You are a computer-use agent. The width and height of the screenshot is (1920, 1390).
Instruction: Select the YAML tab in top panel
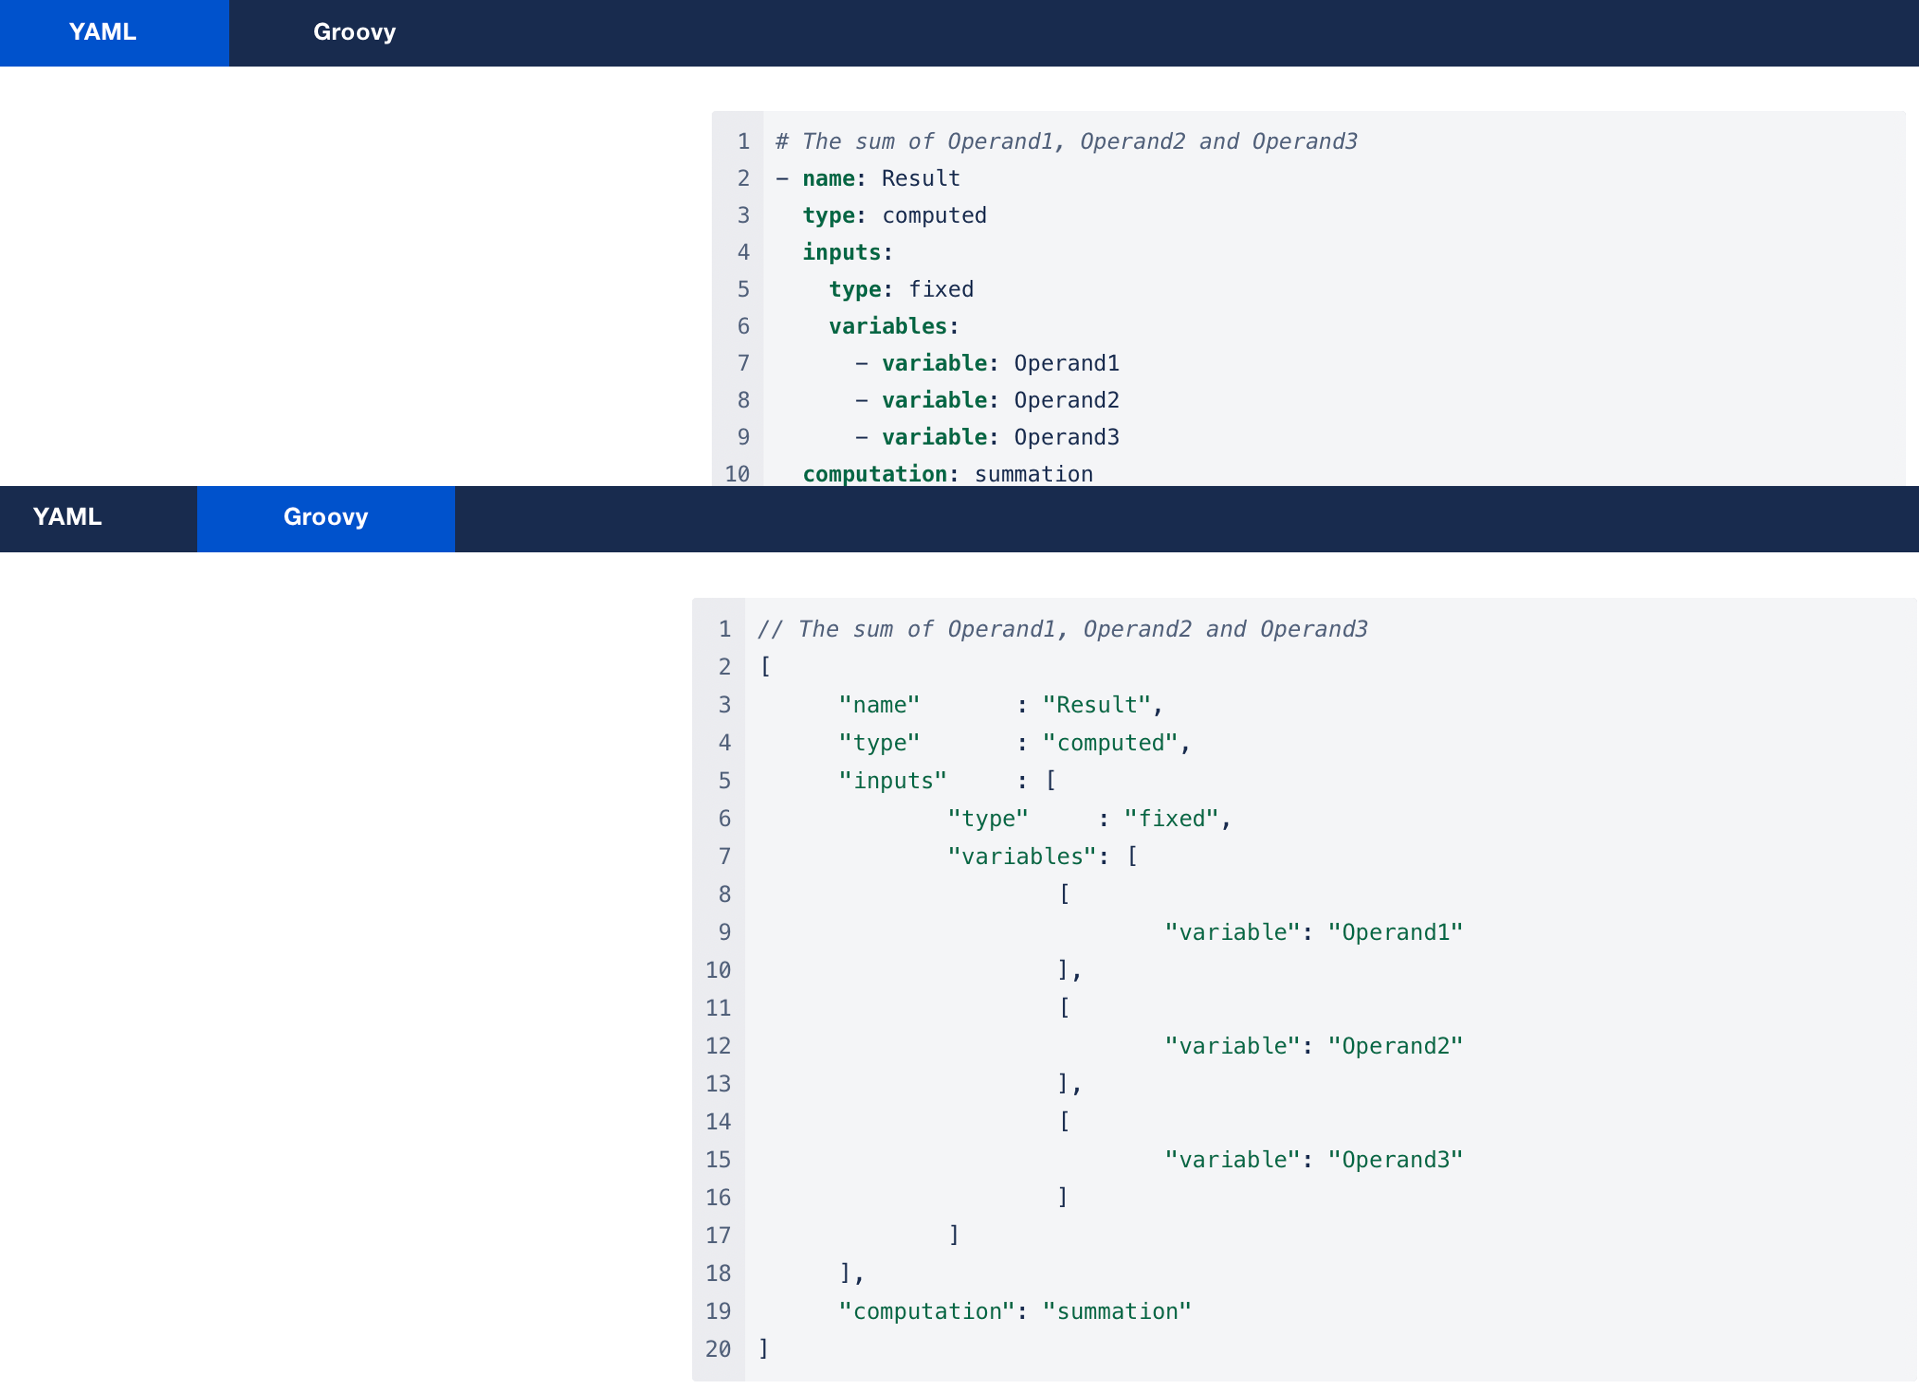click(103, 32)
